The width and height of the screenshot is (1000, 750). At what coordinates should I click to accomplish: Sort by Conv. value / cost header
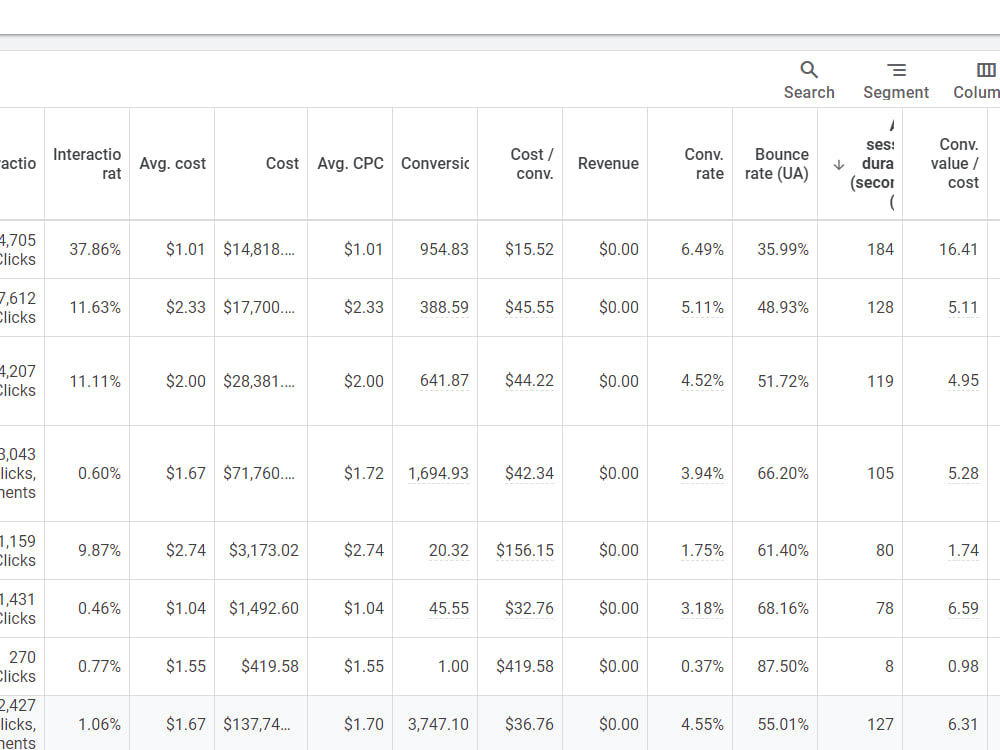point(954,164)
